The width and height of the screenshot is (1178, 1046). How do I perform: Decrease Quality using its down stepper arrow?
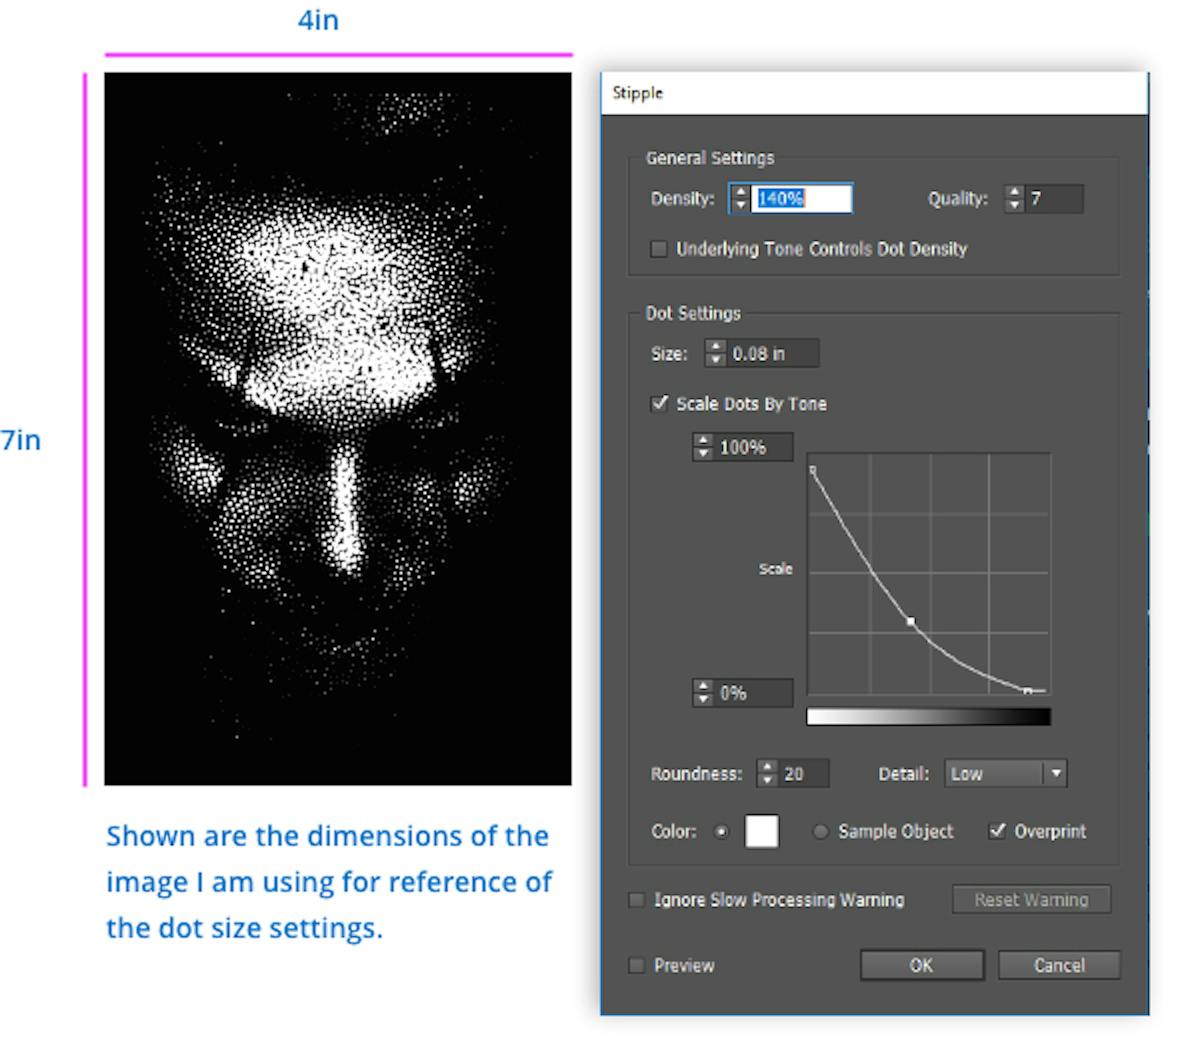[1014, 205]
